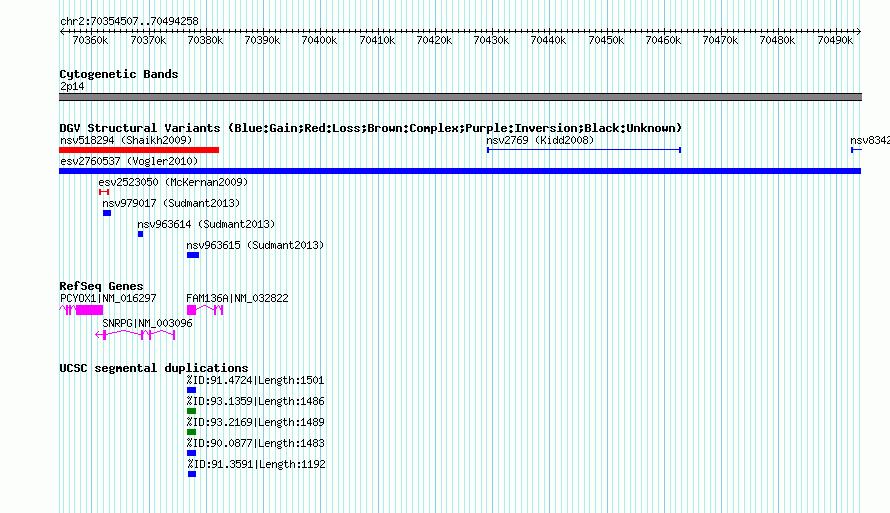
Task: Click duplication block for %ID:91.4724 Length:1501
Action: coord(191,390)
